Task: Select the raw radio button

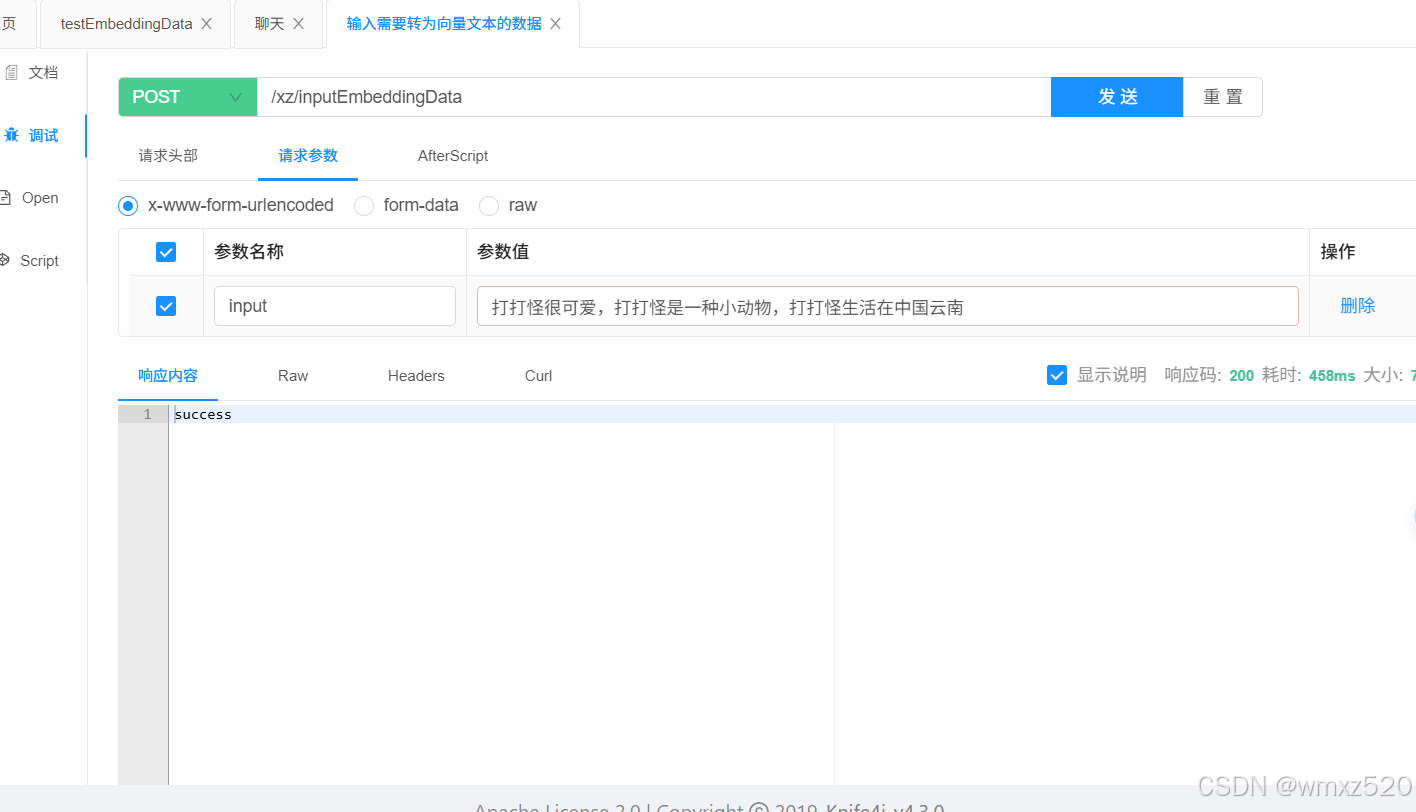Action: click(x=489, y=206)
